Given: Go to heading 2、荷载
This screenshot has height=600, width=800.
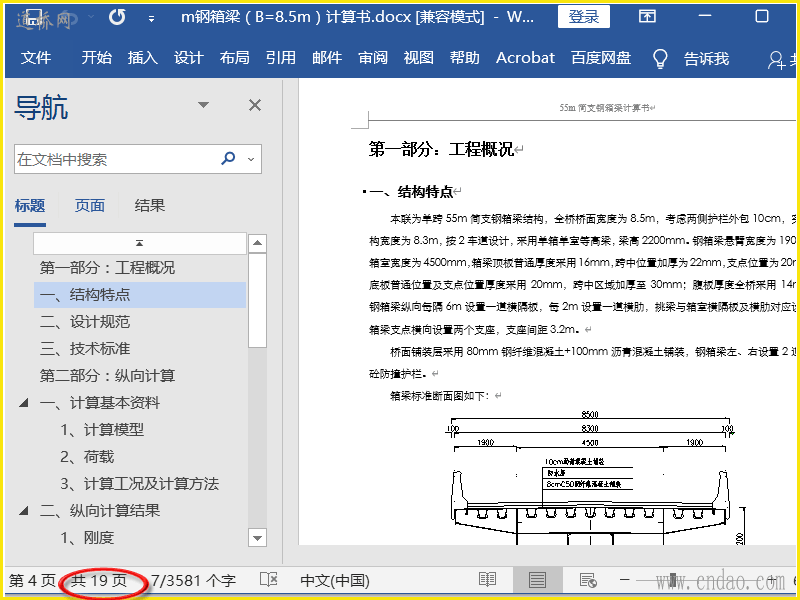Looking at the screenshot, I should [x=87, y=457].
